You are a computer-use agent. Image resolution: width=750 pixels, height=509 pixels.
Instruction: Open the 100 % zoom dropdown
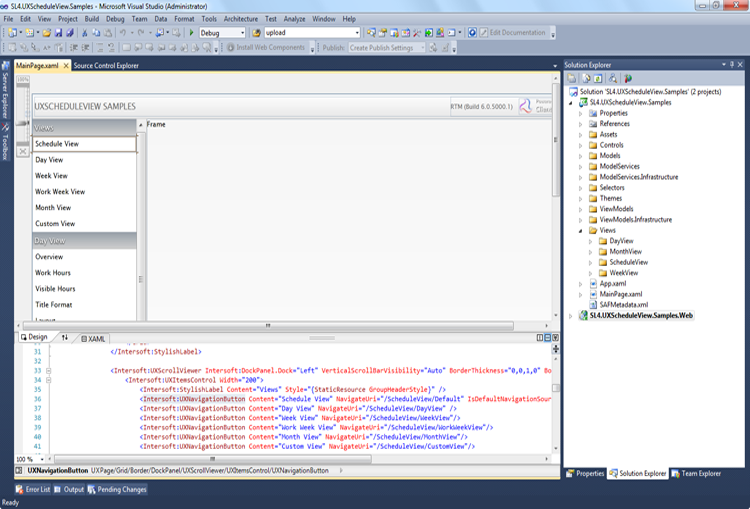click(42, 459)
